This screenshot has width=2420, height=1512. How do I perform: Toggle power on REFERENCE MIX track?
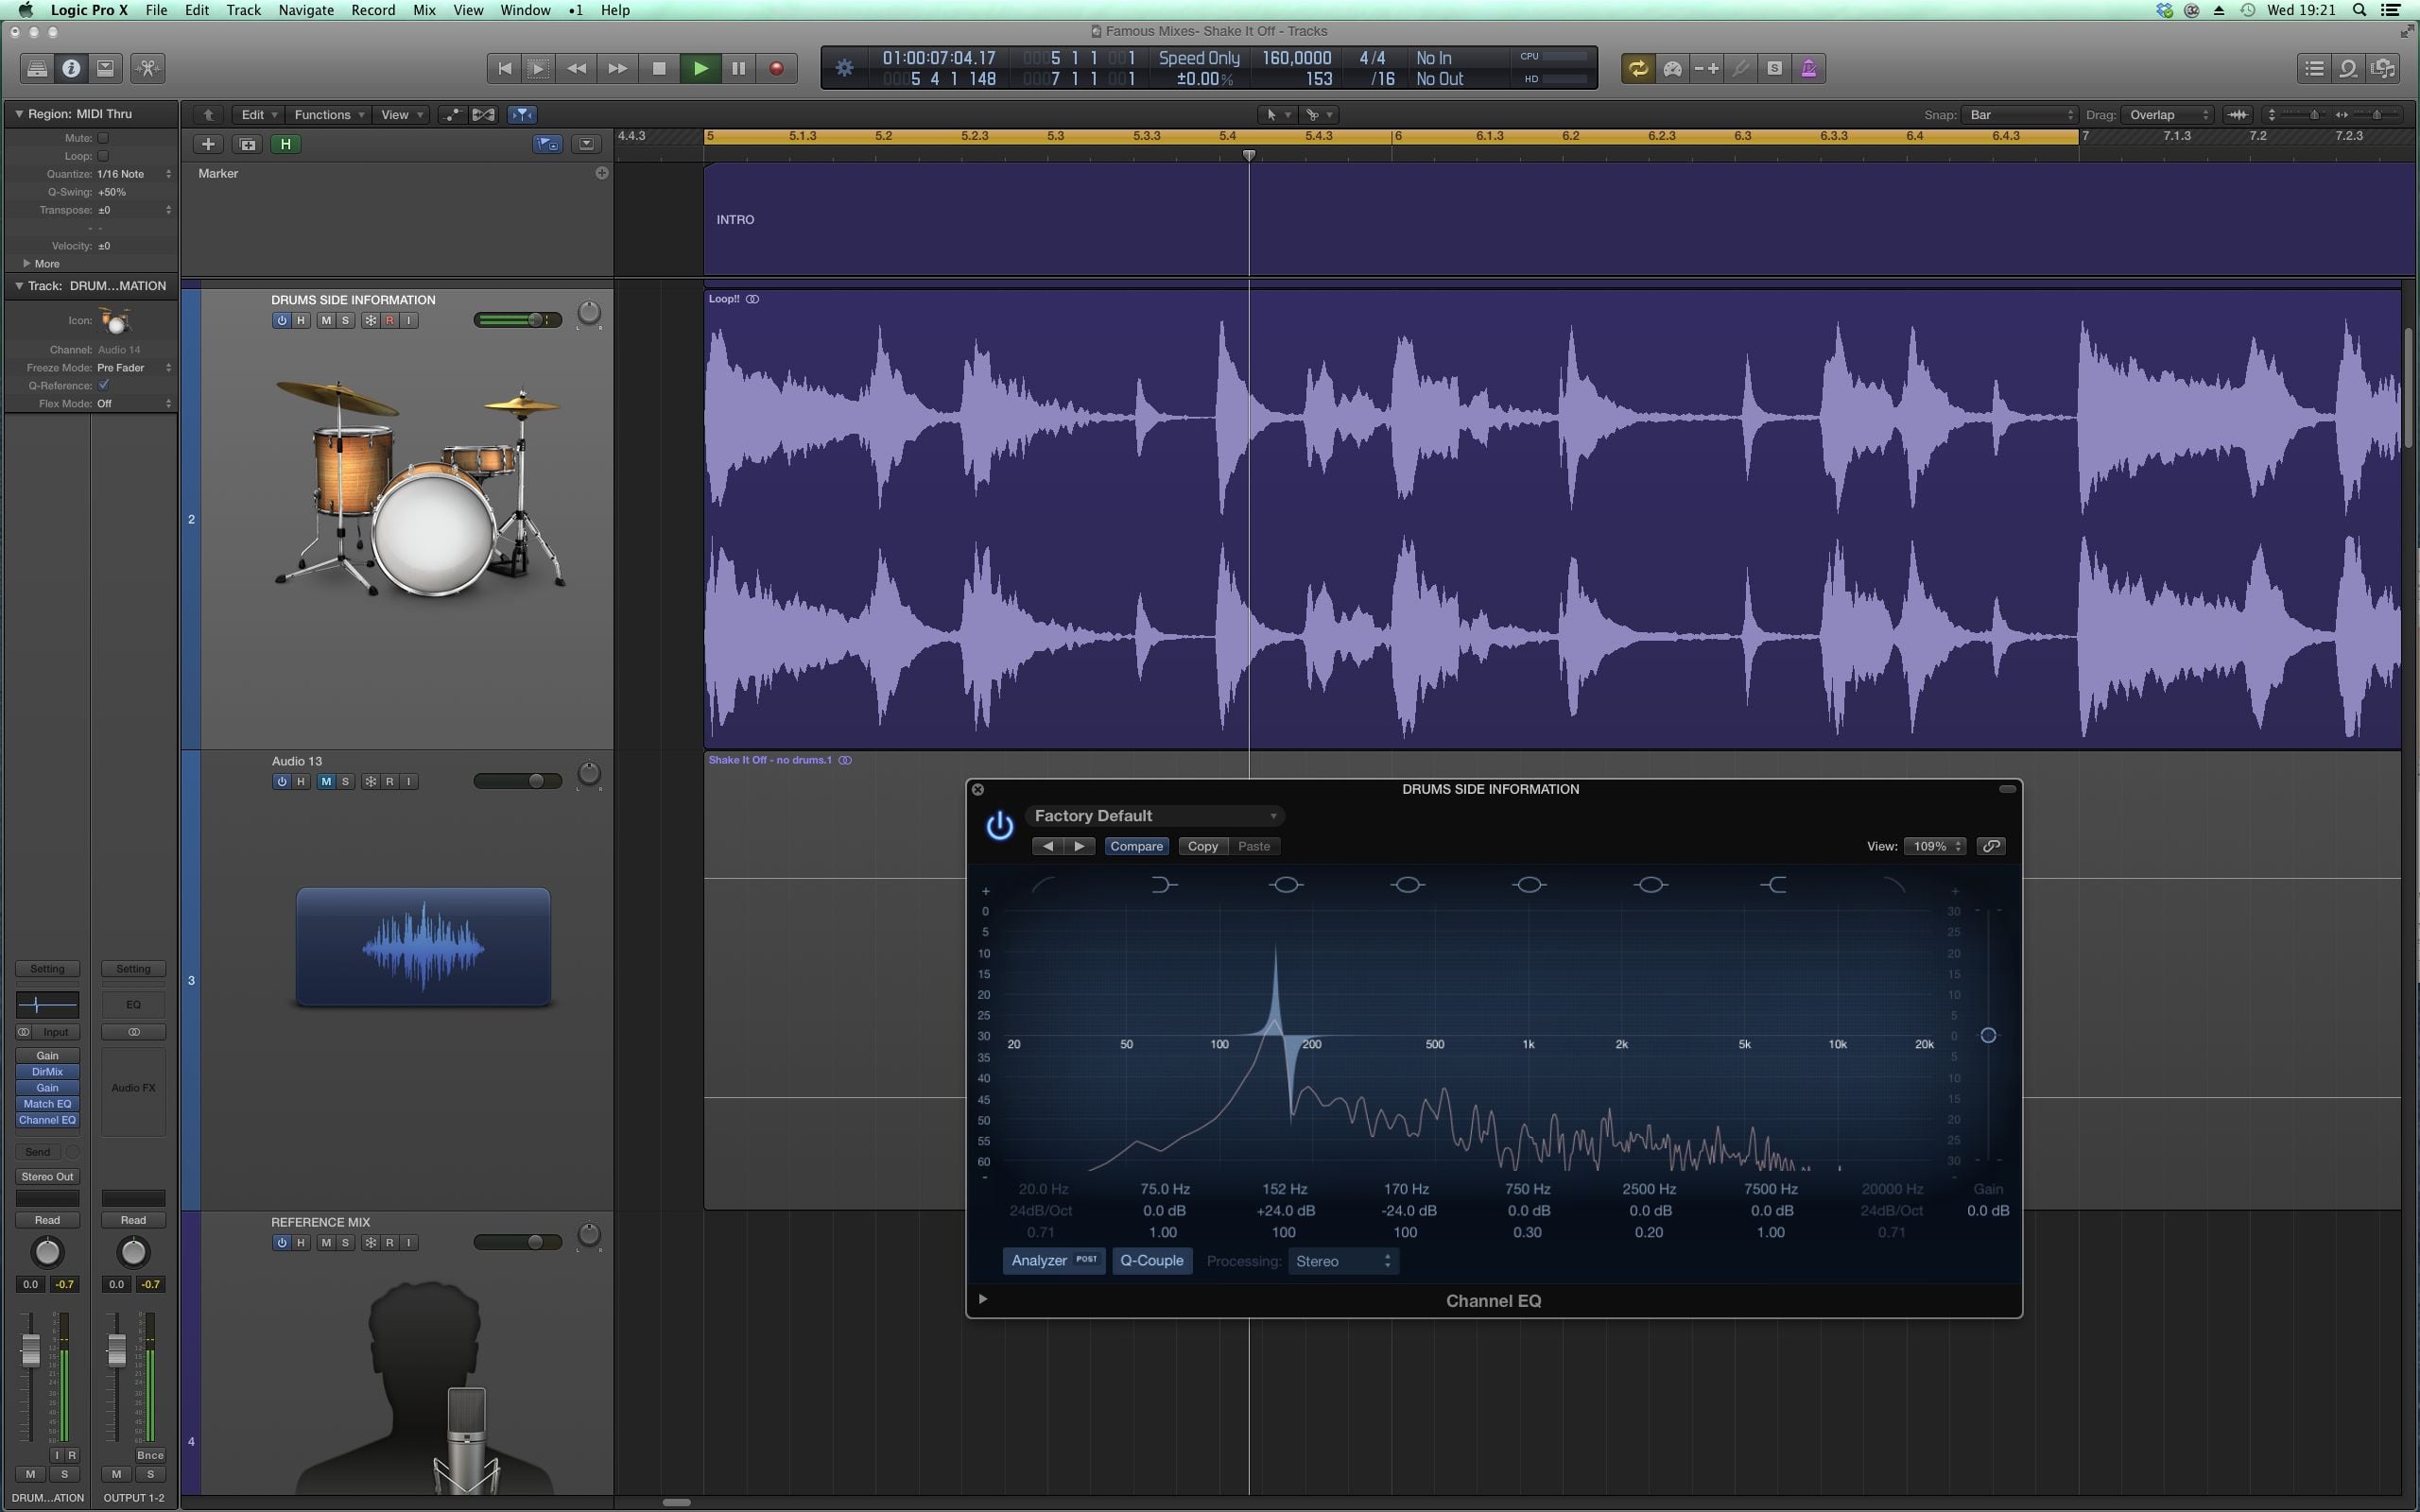pos(281,1242)
